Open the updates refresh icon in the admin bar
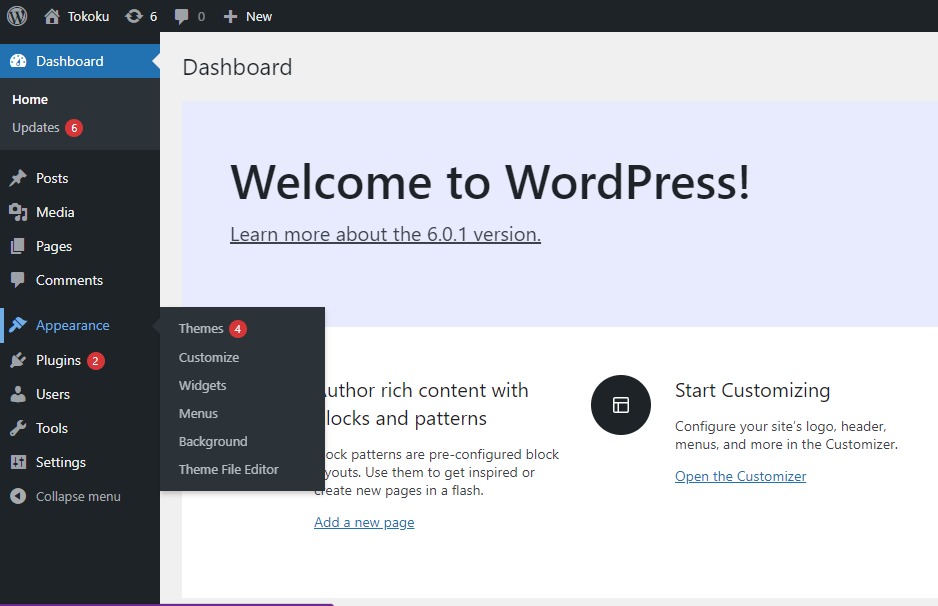Image resolution: width=938 pixels, height=606 pixels. (x=133, y=16)
